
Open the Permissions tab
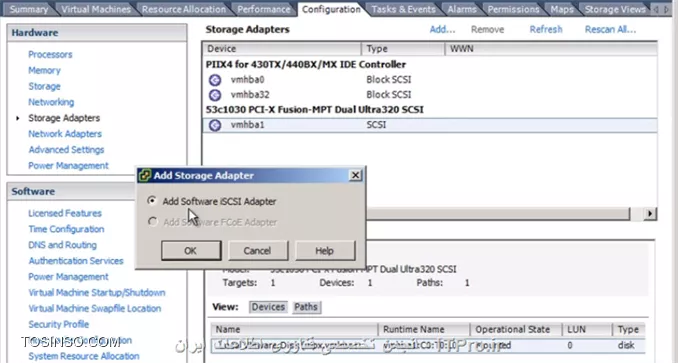click(513, 9)
